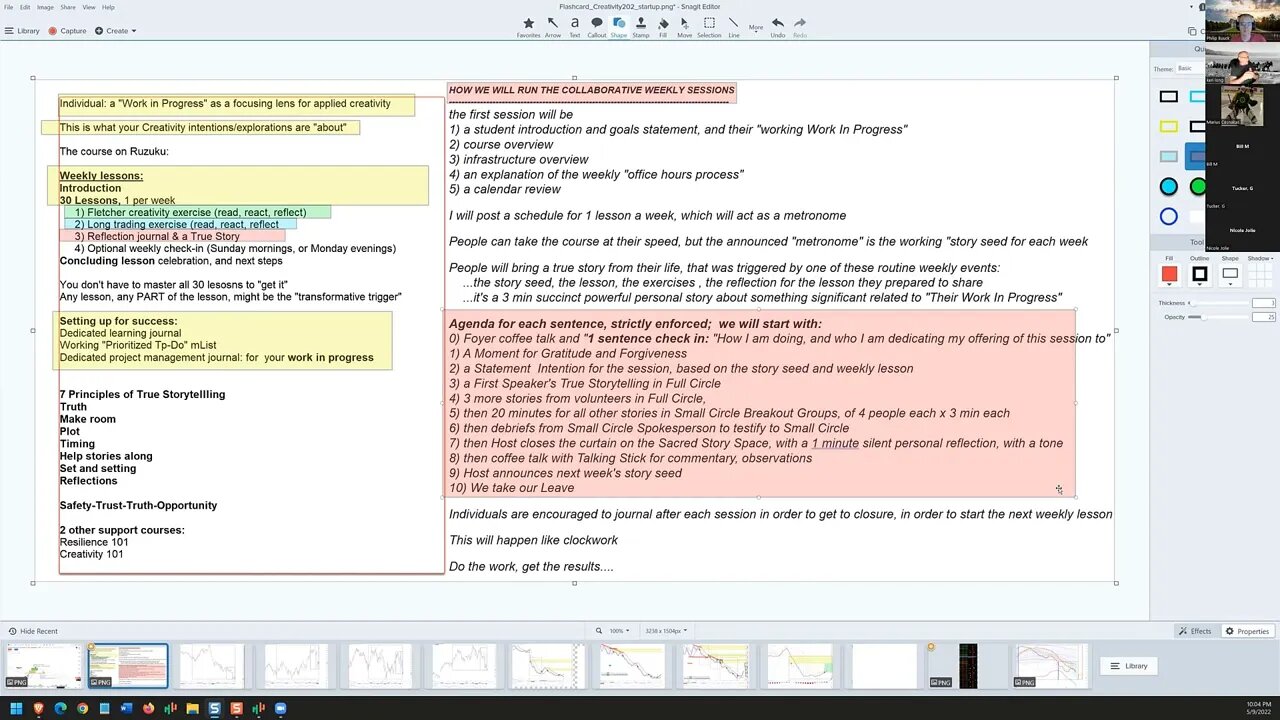
Task: Click the Thickness value field
Action: 1264,303
